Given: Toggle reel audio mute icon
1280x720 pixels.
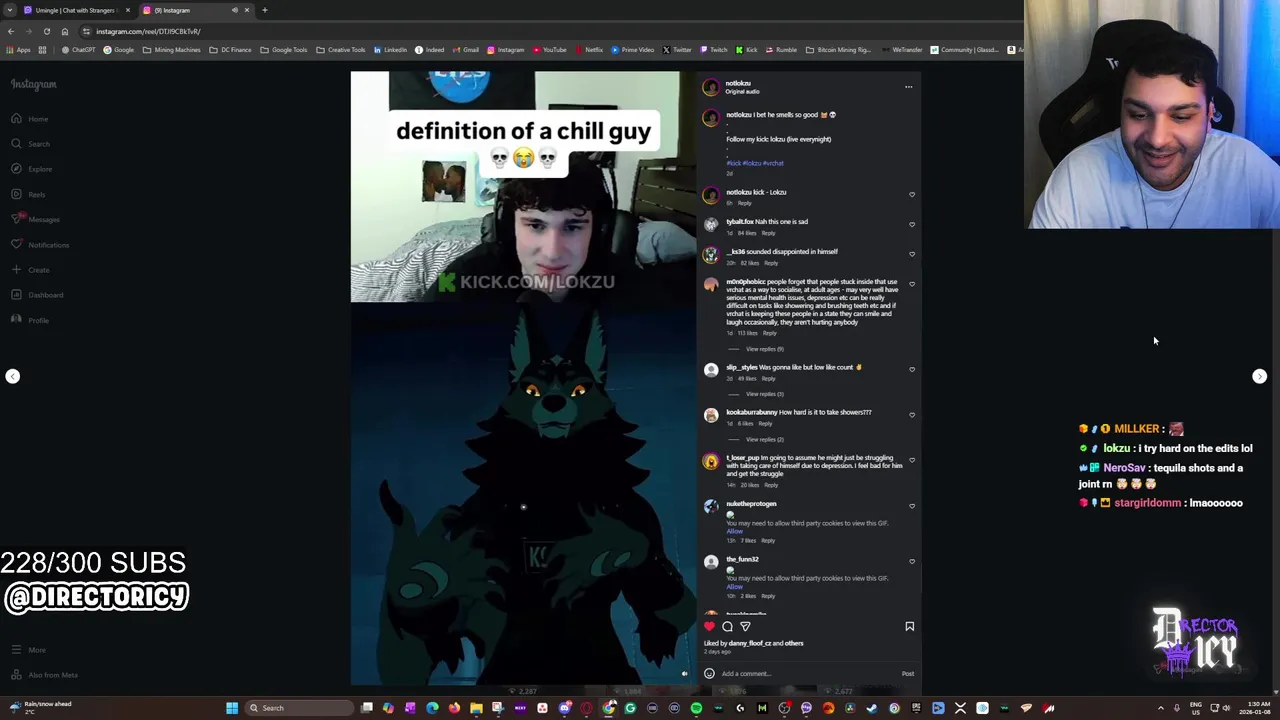Looking at the screenshot, I should (684, 674).
